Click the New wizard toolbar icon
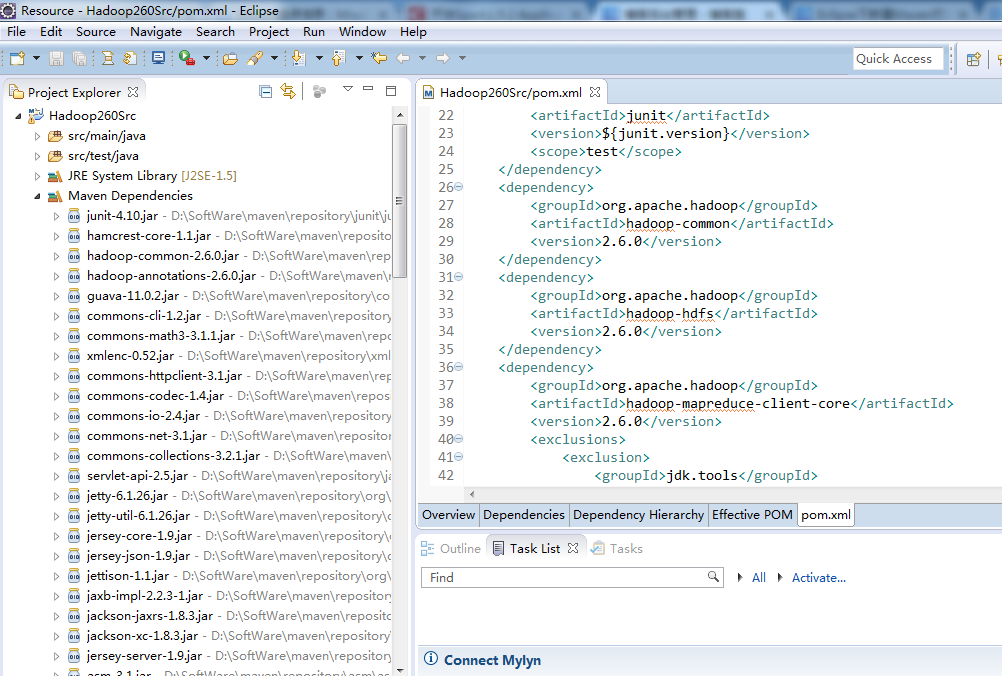Image resolution: width=1002 pixels, height=676 pixels. pyautogui.click(x=17, y=58)
